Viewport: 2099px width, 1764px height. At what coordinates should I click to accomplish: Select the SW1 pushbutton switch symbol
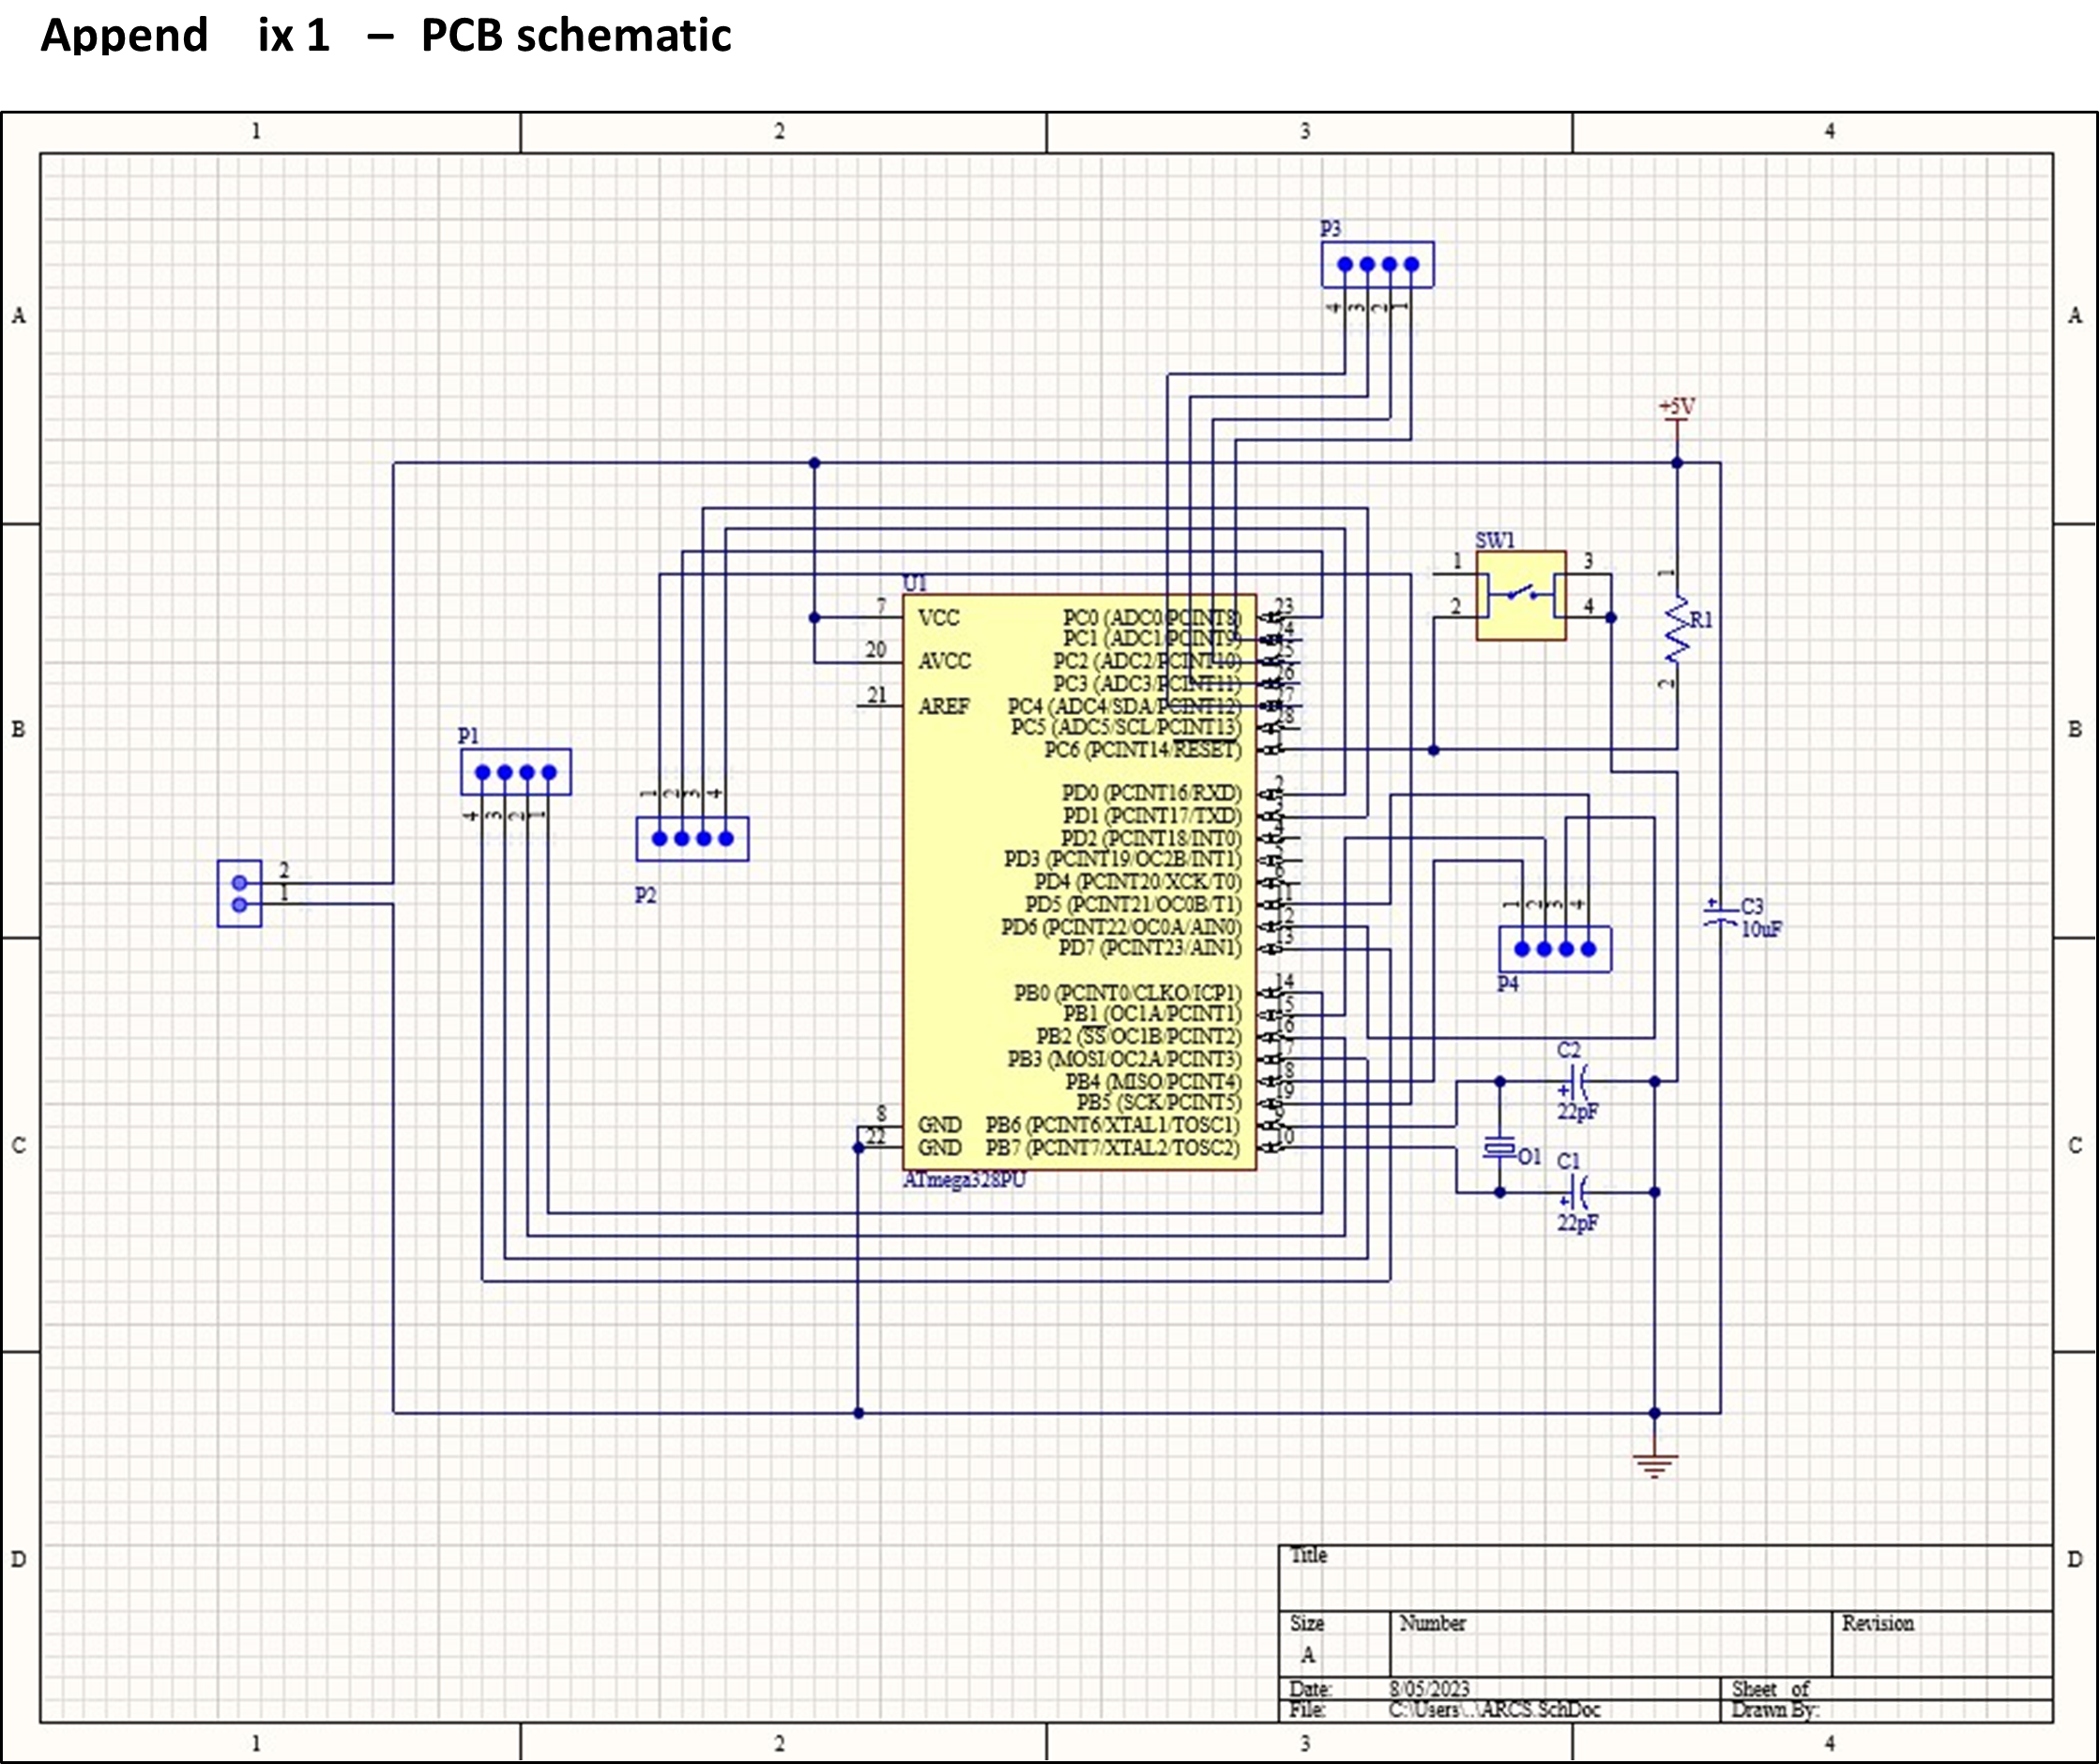(1520, 596)
